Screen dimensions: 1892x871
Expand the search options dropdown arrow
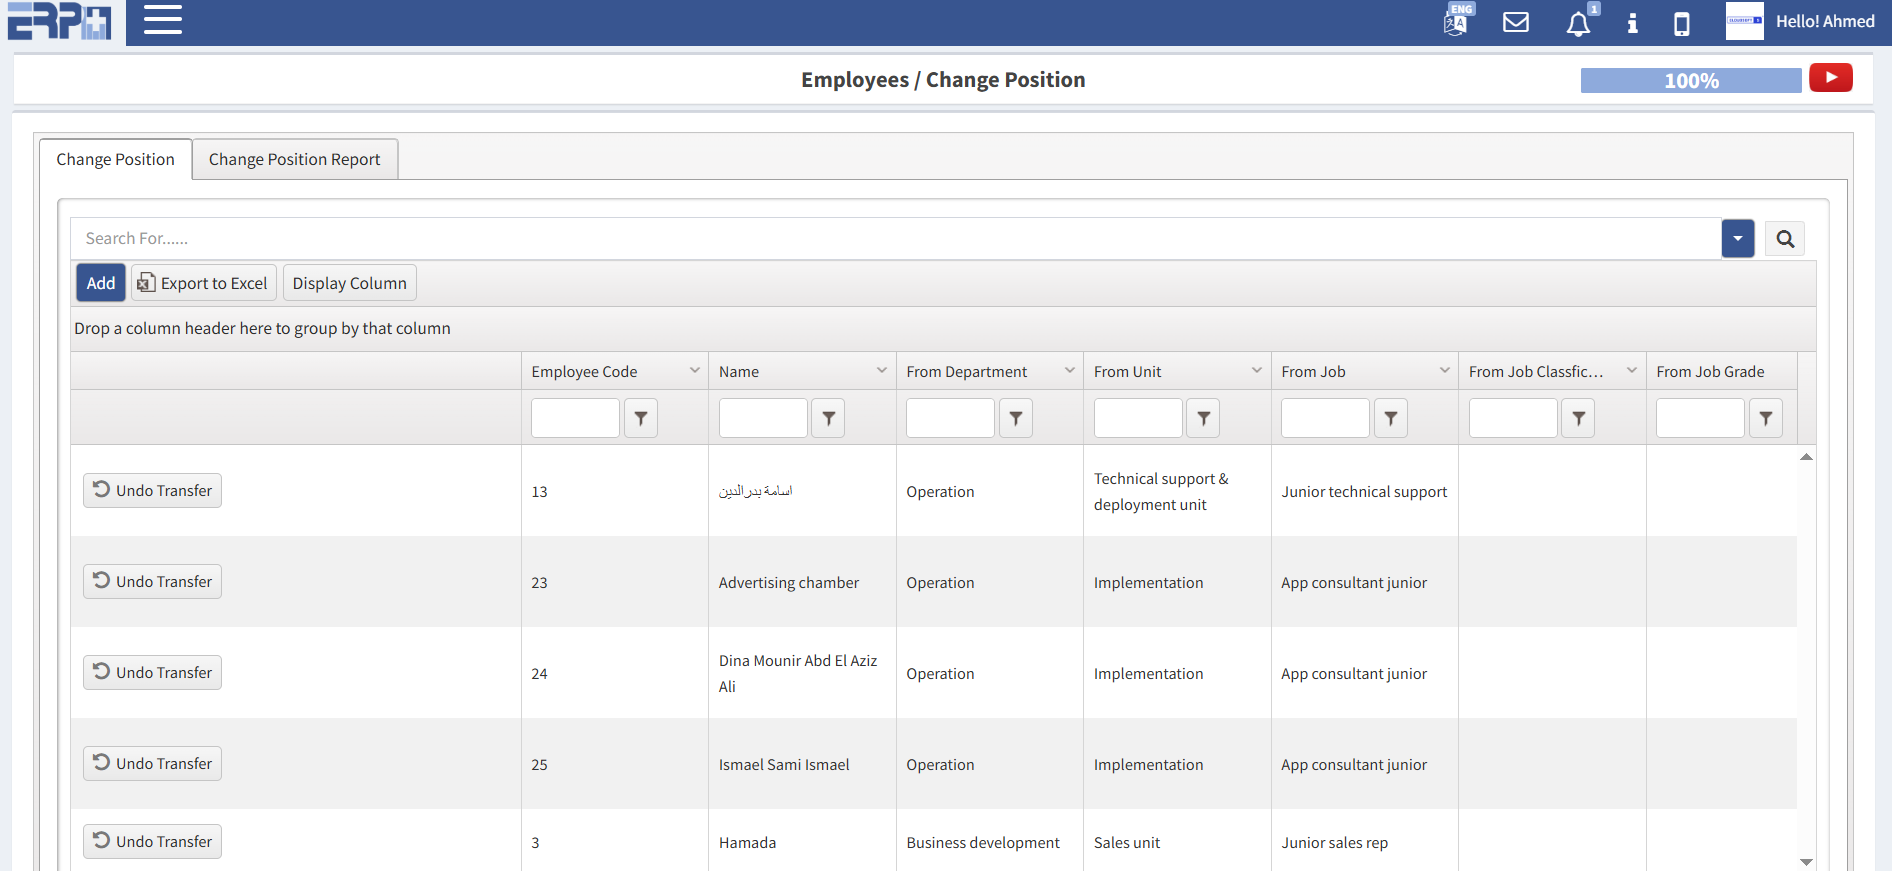[1738, 239]
